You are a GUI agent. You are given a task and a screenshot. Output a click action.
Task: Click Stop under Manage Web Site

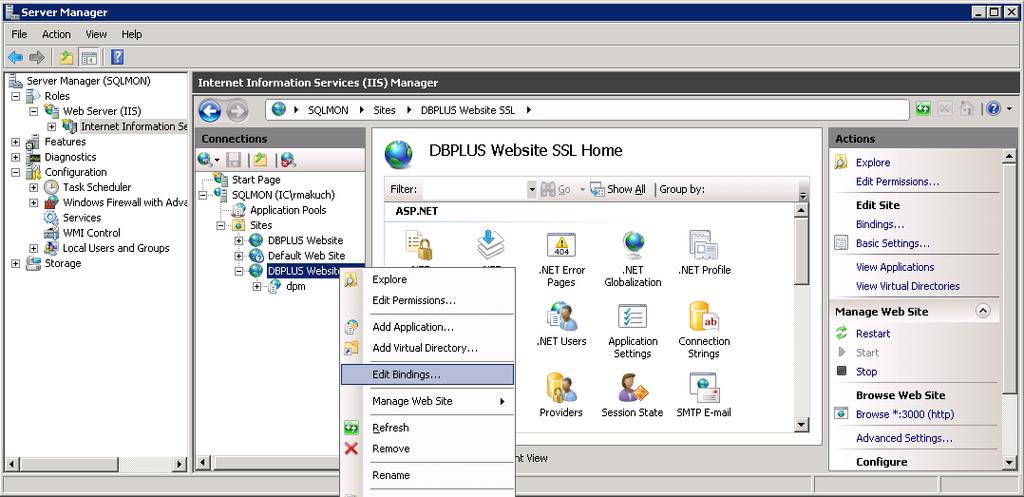[866, 371]
